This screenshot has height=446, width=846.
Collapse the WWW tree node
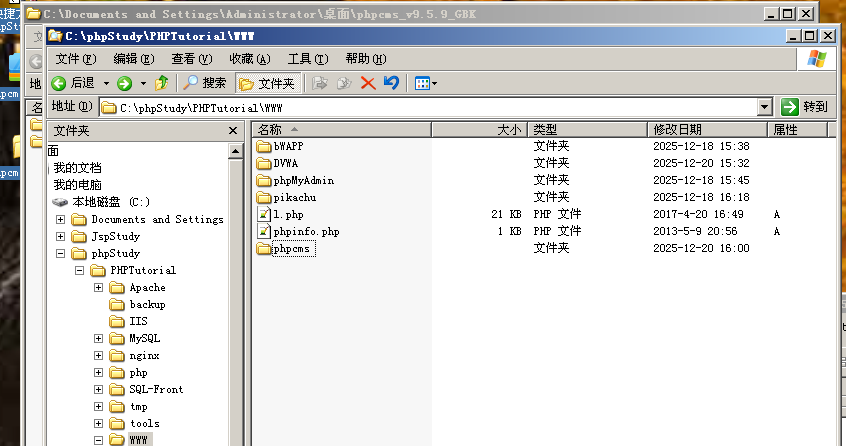[98, 440]
